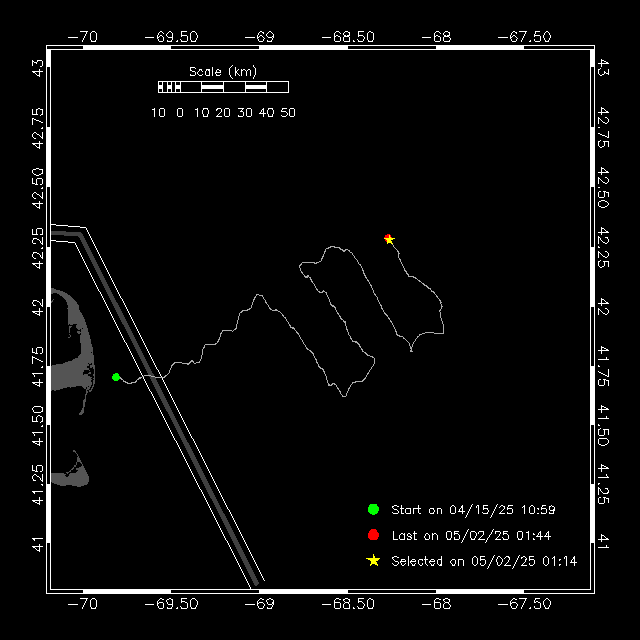Select the "Start on 04/15/25 10:59" legend text
640x640 pixels.
pos(472,510)
